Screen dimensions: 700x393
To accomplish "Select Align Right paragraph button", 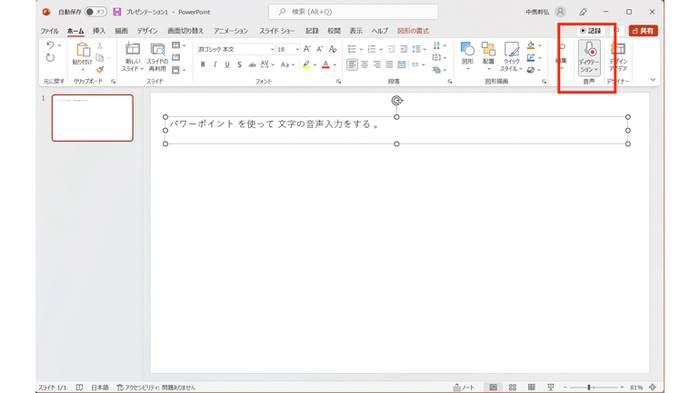I will click(377, 65).
